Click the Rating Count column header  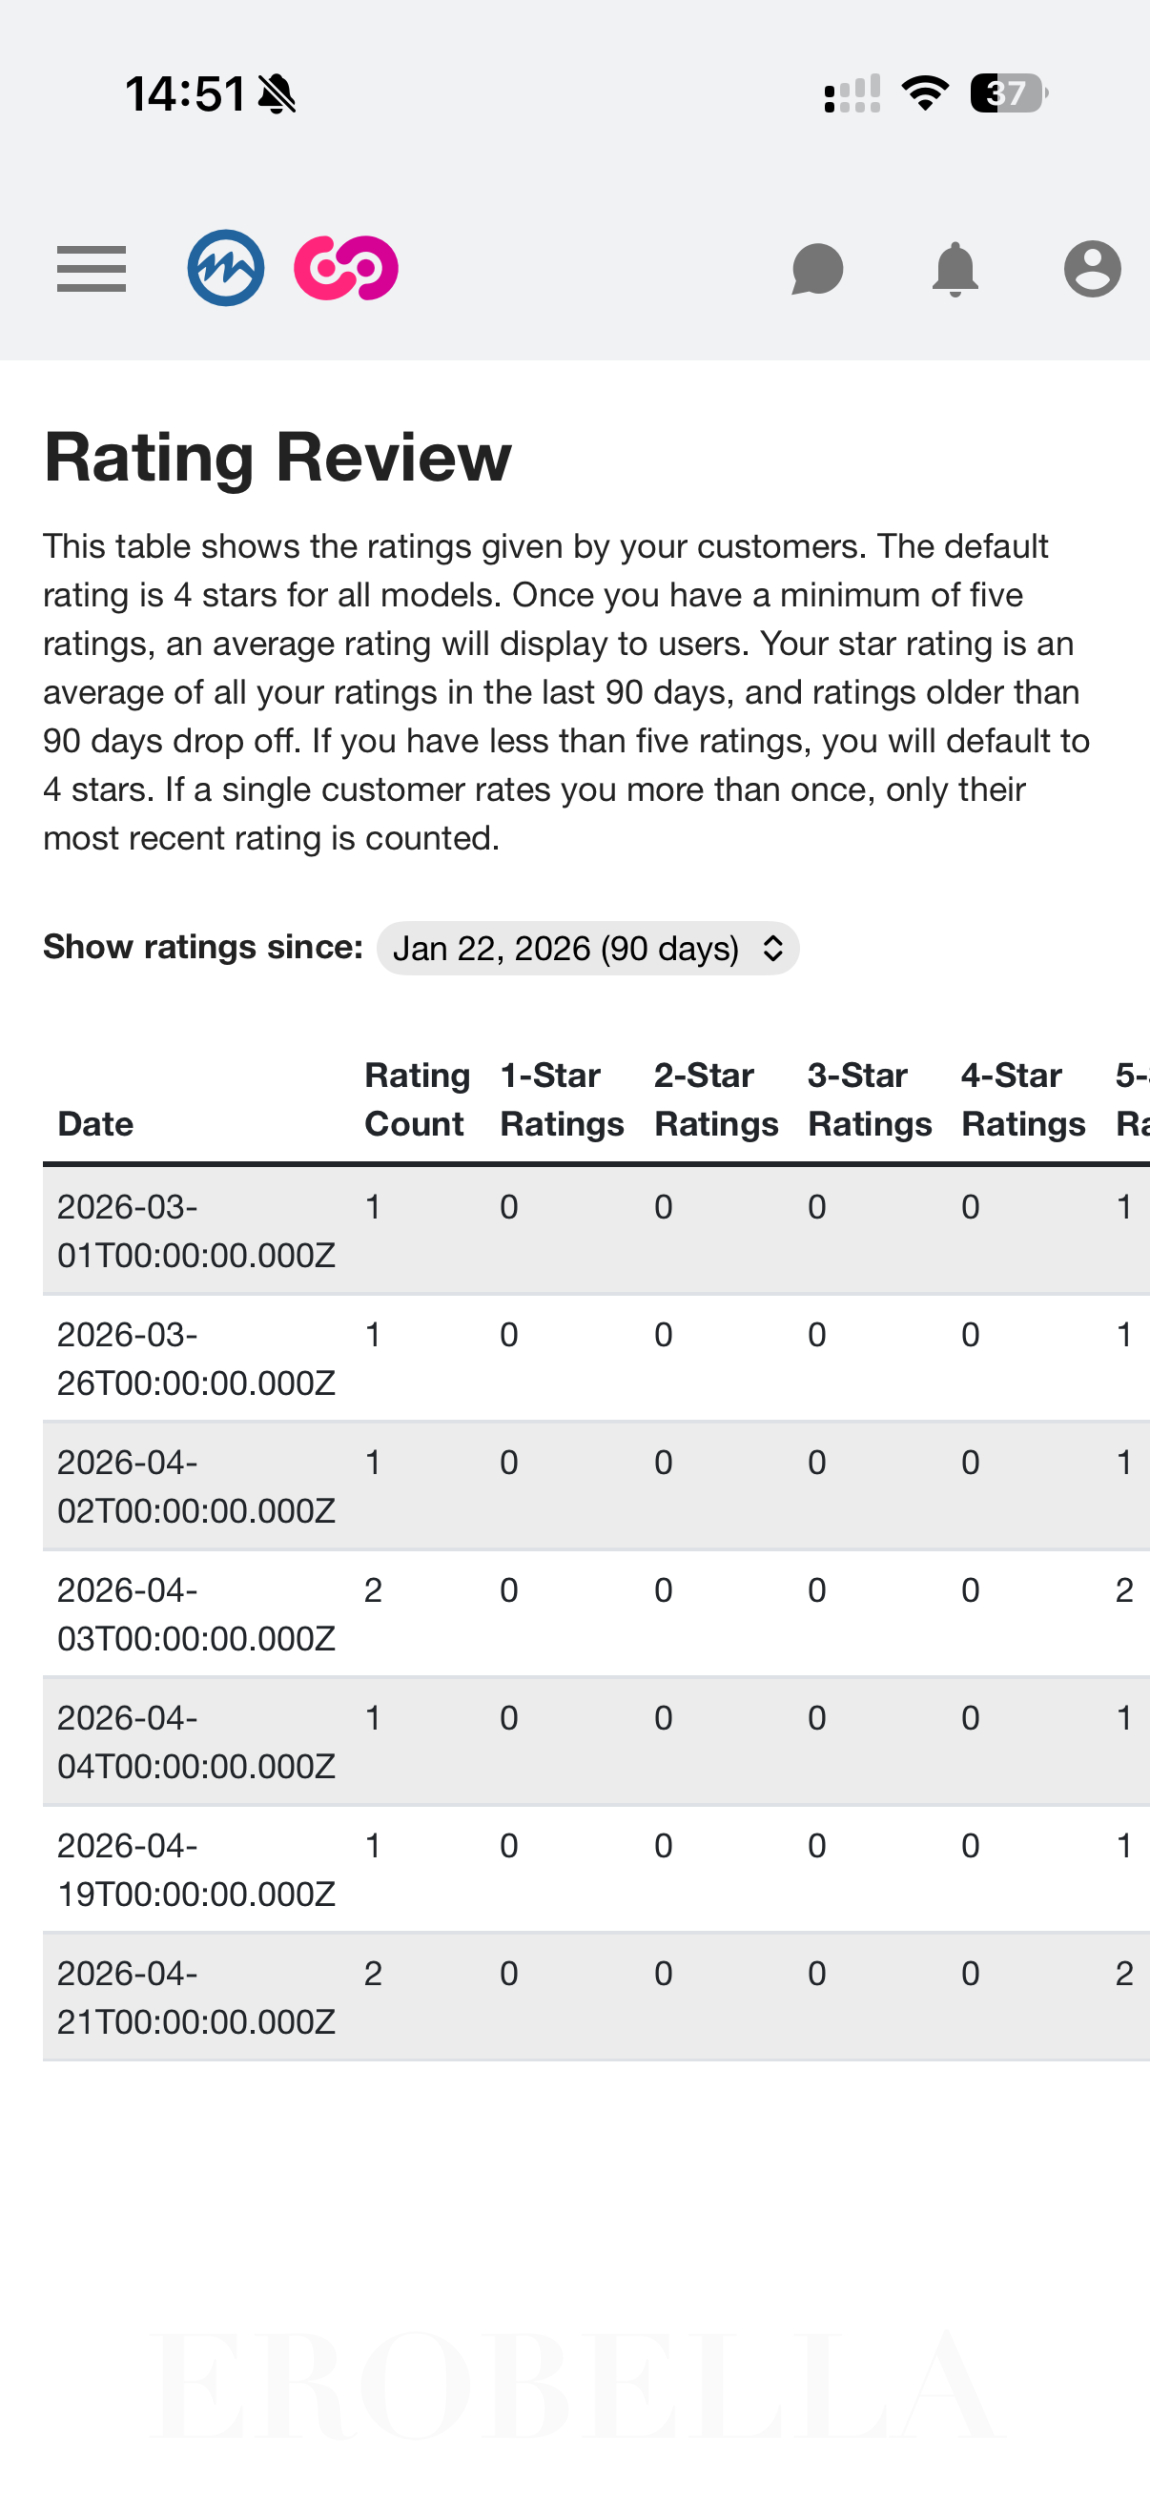[x=417, y=1099]
